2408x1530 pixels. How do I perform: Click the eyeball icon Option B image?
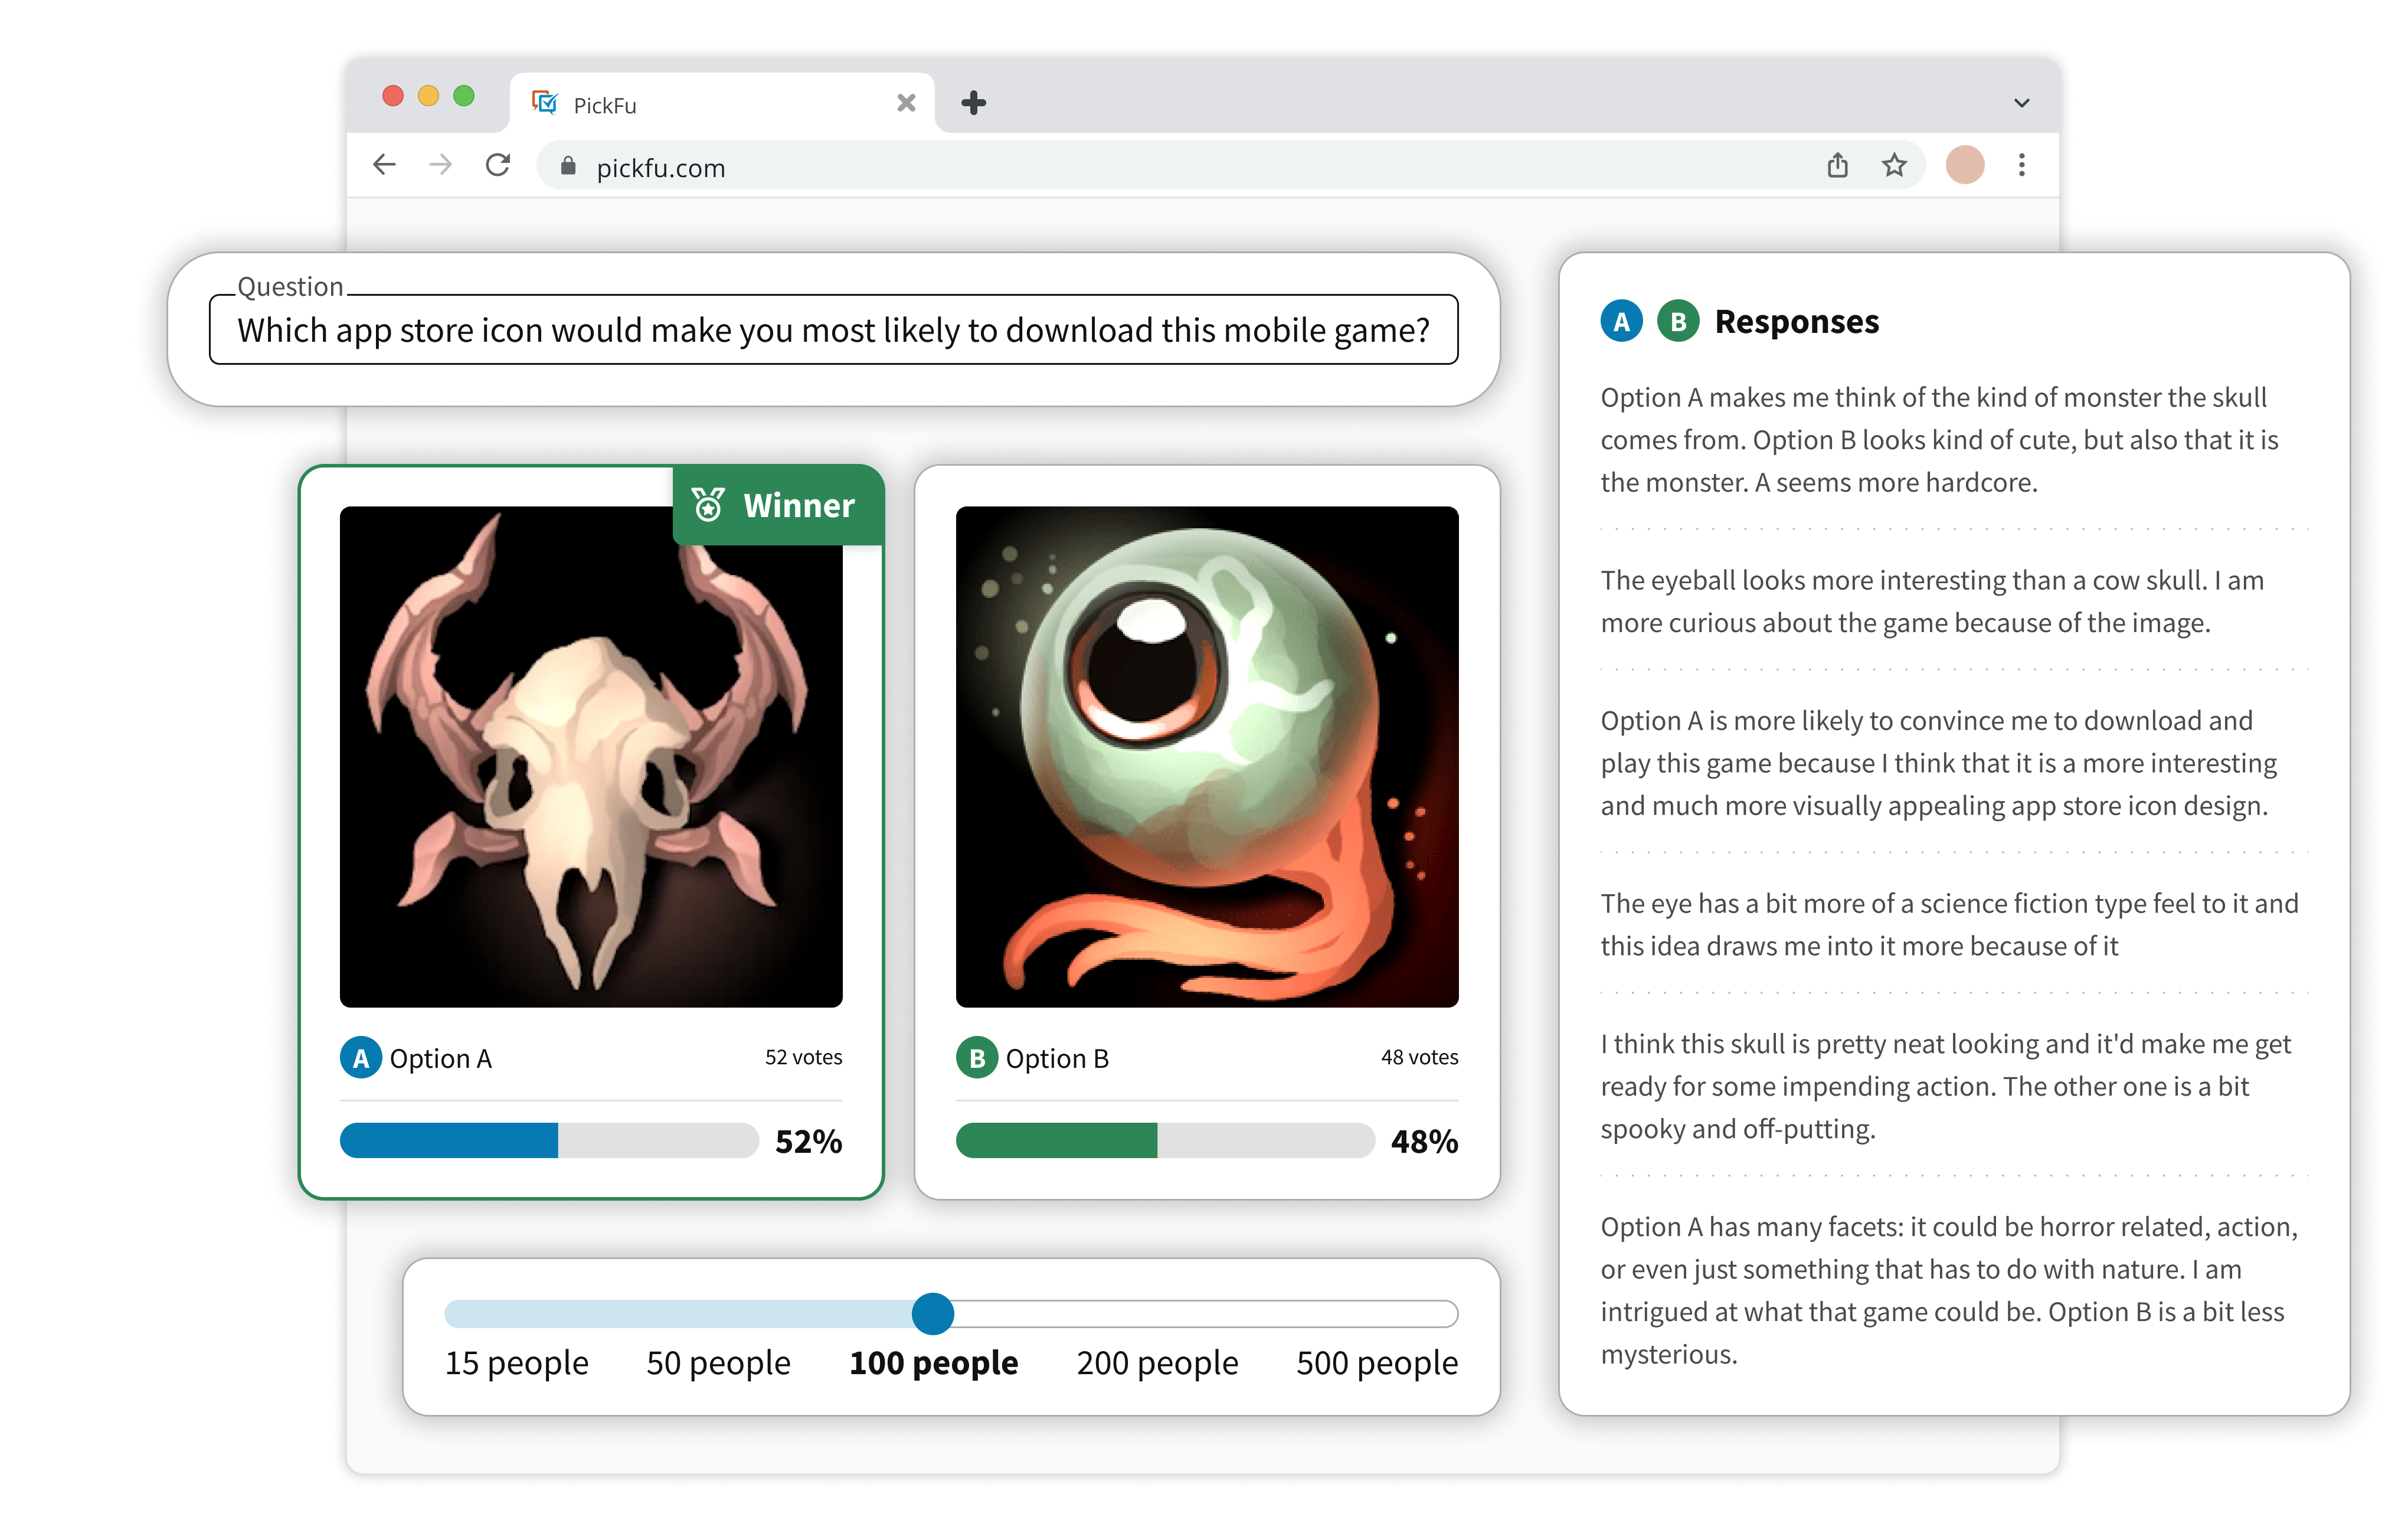click(1206, 756)
